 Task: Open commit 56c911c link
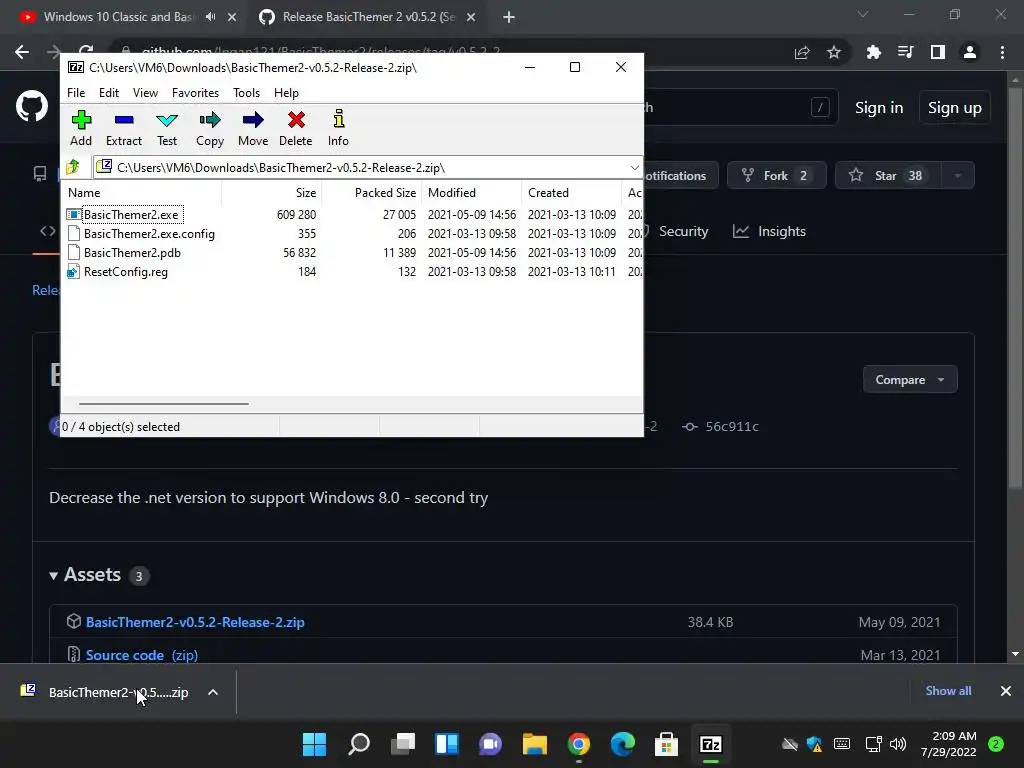721,426
